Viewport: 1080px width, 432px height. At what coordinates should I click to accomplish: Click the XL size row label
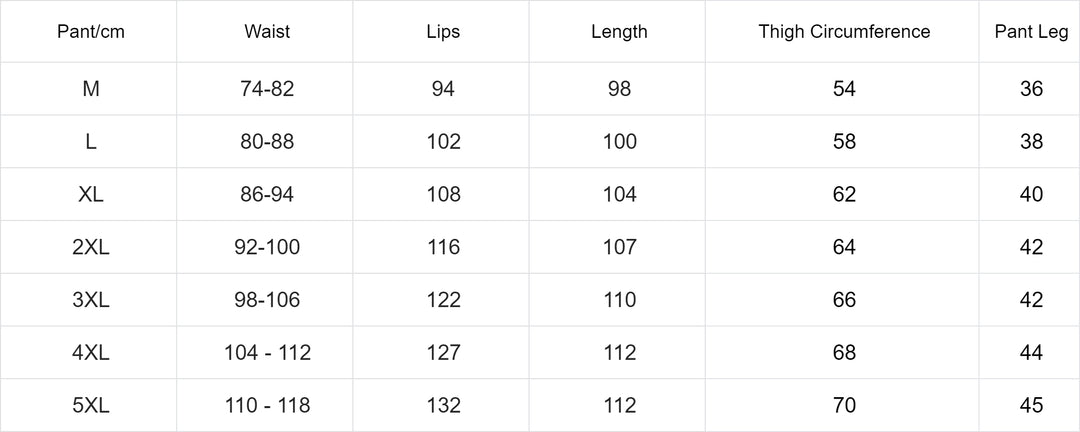[90, 195]
